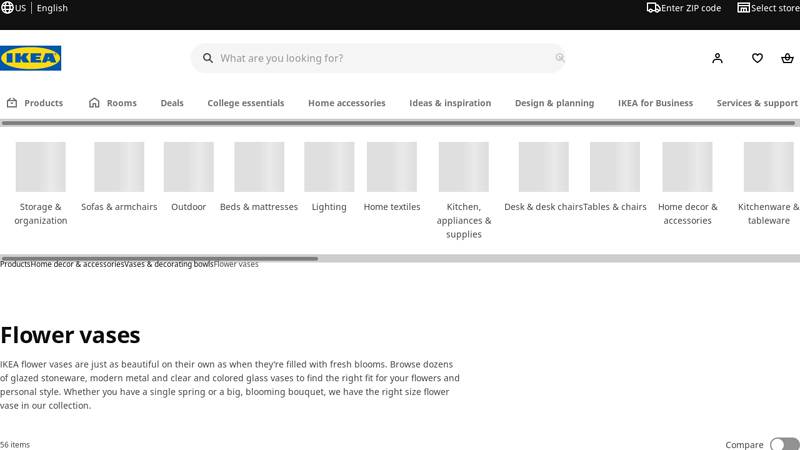800x450 pixels.
Task: Open the shopping bag icon
Action: pos(787,58)
